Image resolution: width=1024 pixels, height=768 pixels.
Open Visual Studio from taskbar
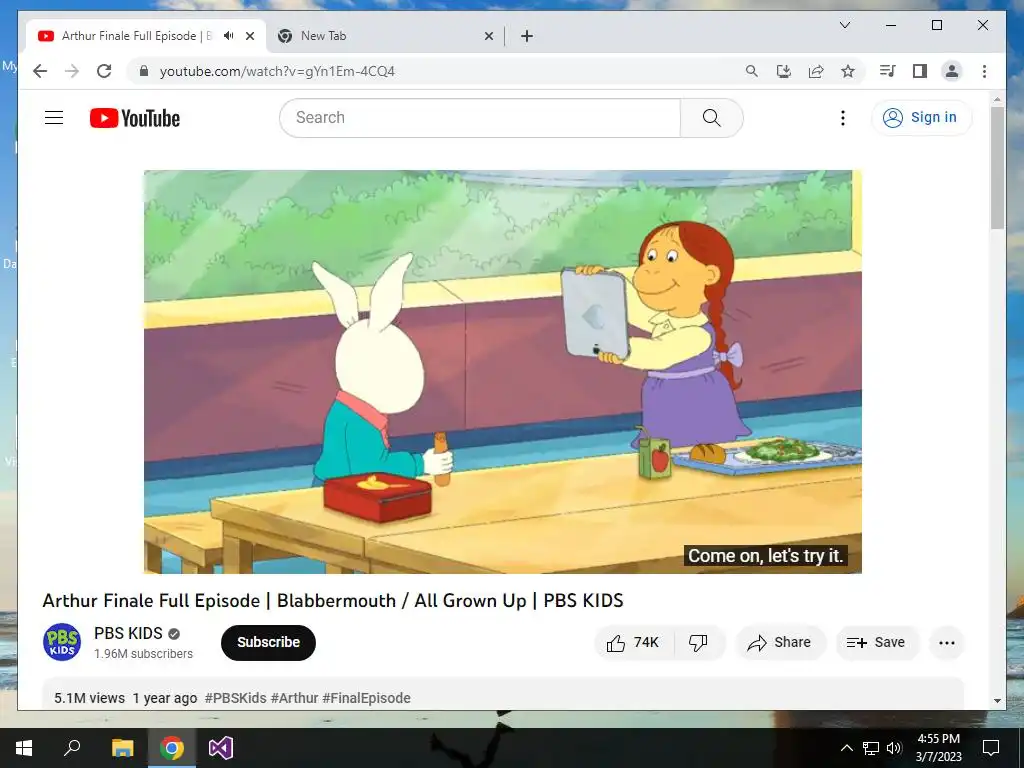pyautogui.click(x=221, y=748)
